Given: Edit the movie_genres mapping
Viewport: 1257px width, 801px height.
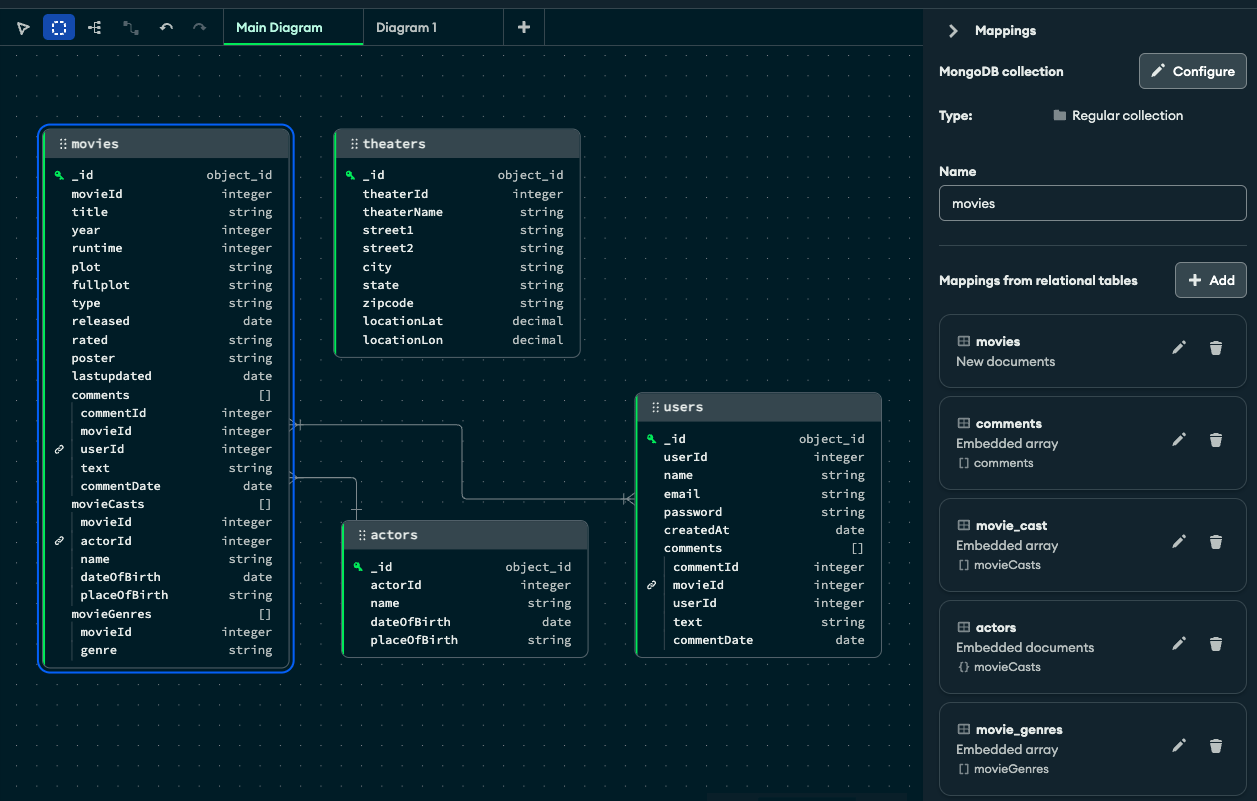Looking at the screenshot, I should (x=1179, y=745).
